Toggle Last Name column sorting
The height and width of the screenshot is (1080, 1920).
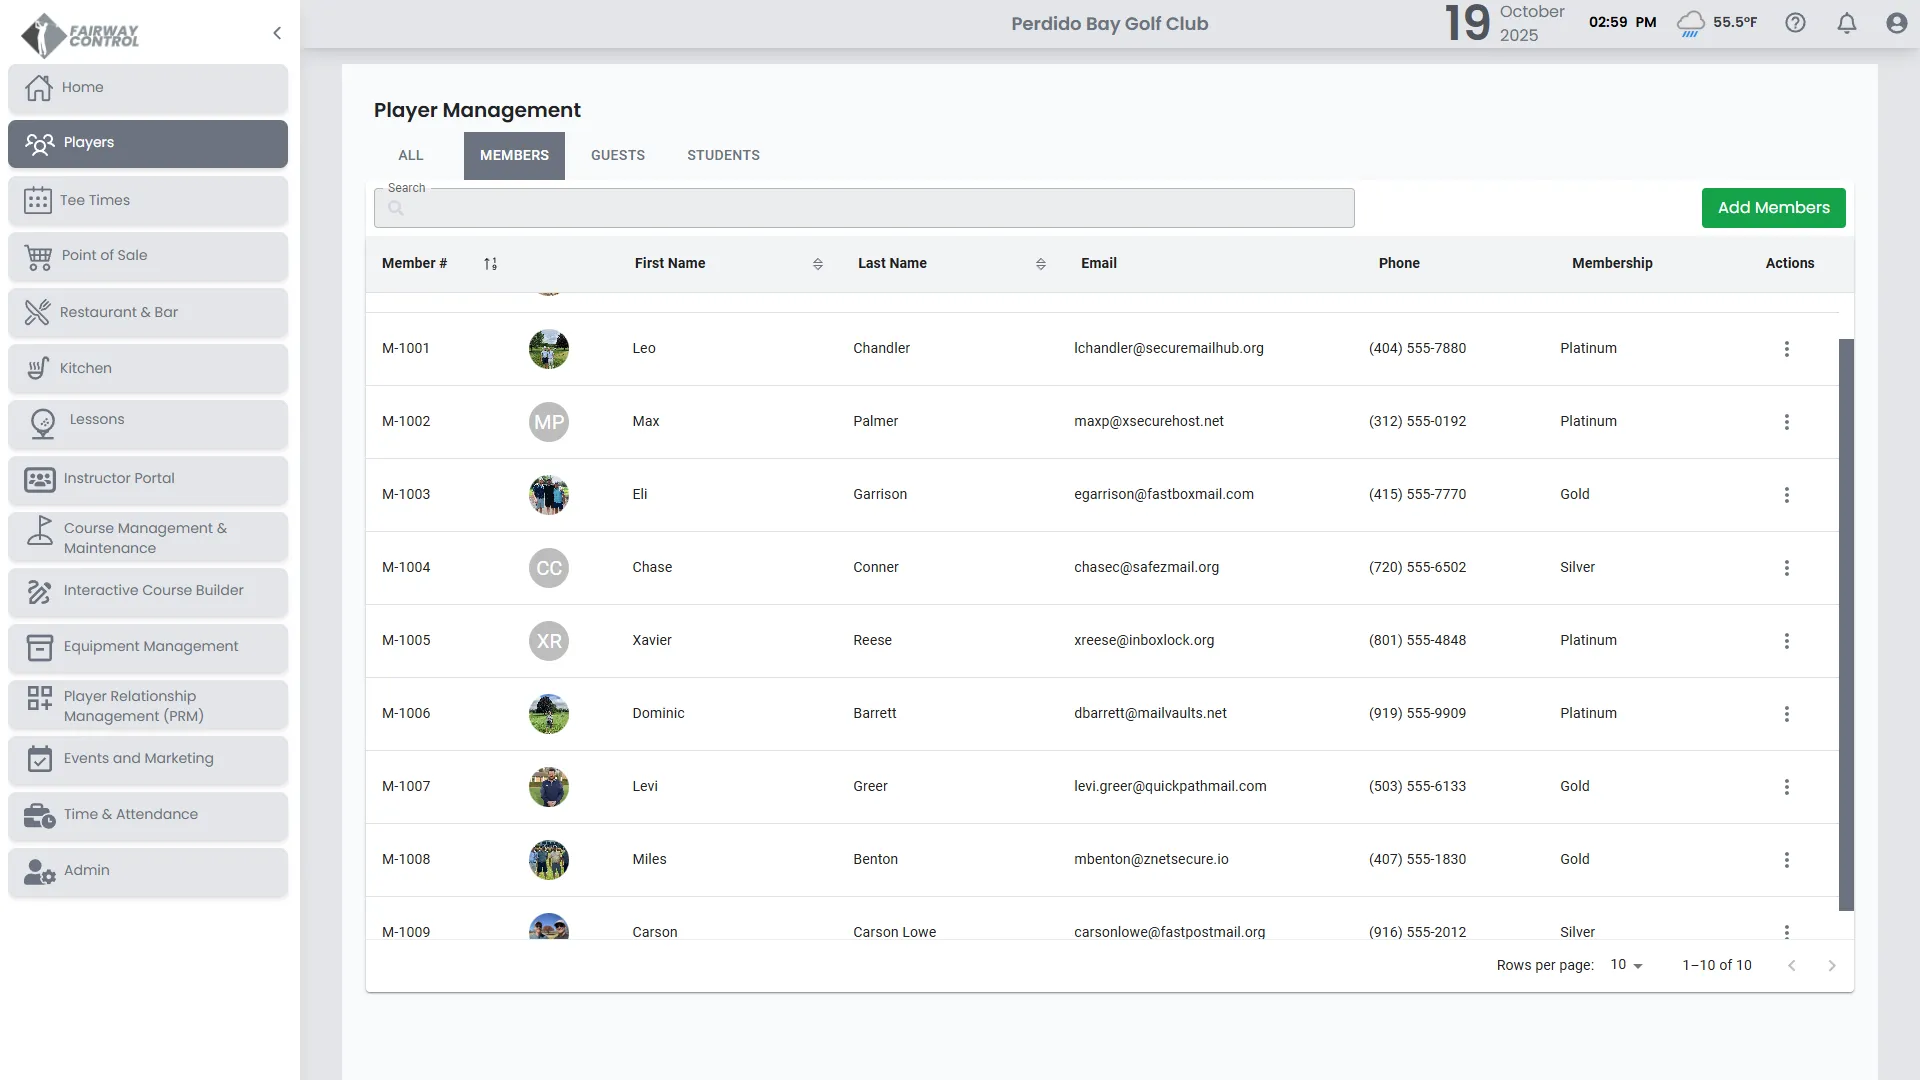click(x=1040, y=264)
